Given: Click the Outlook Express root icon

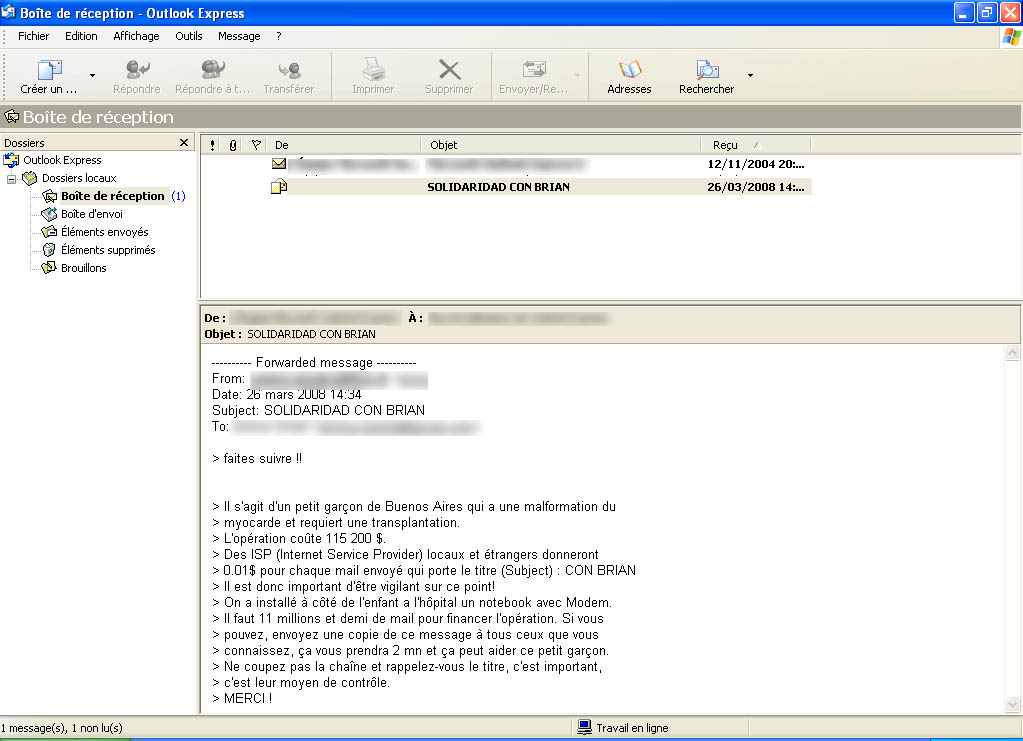Looking at the screenshot, I should [11, 160].
